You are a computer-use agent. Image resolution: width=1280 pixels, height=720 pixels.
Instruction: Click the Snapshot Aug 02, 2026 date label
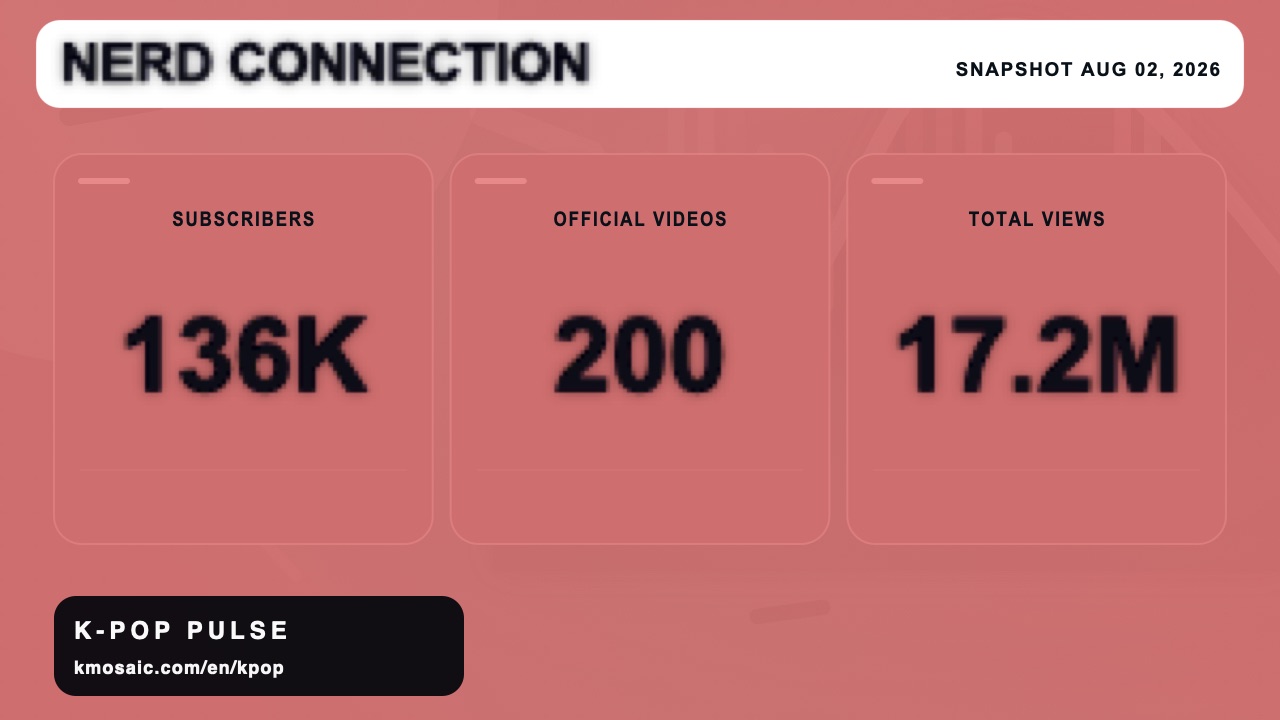(x=1088, y=70)
